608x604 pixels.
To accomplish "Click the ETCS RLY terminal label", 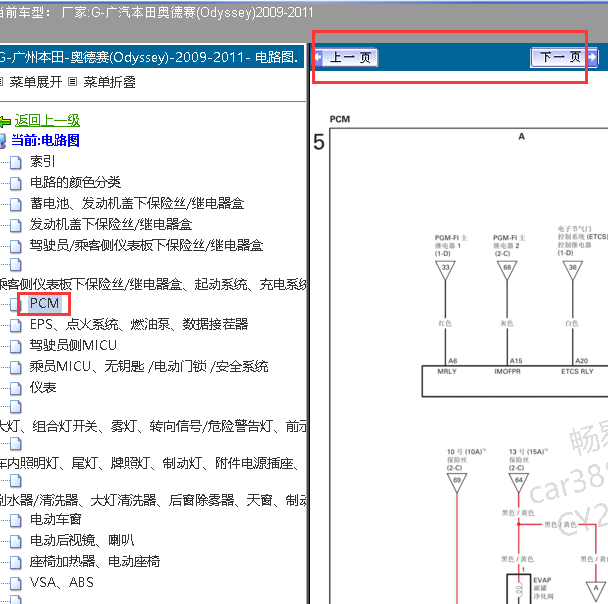I will click(577, 371).
